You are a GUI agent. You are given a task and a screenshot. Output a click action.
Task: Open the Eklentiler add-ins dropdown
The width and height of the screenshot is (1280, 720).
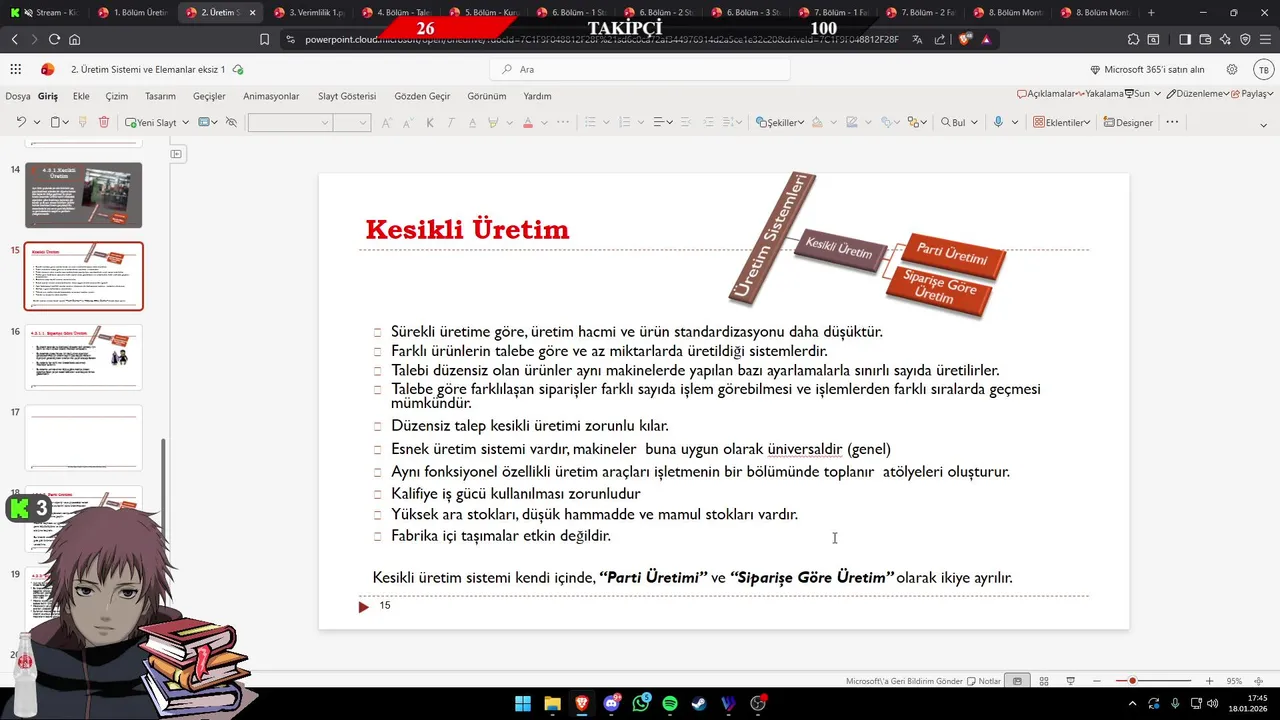(x=1062, y=122)
